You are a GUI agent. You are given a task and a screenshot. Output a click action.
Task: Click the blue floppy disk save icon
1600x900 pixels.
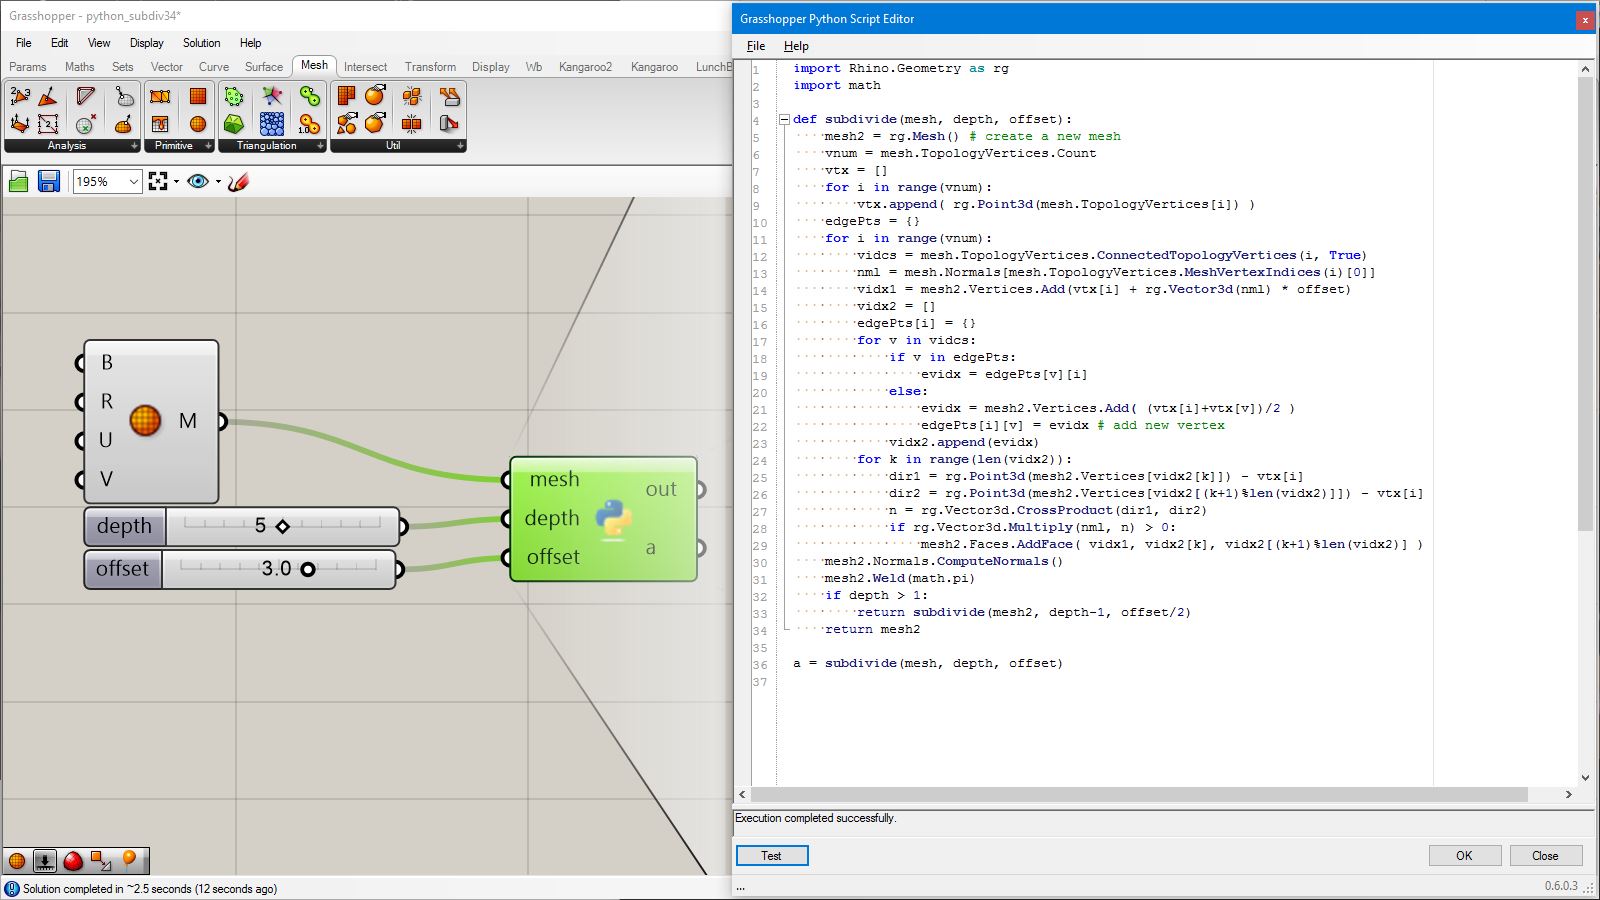(48, 181)
